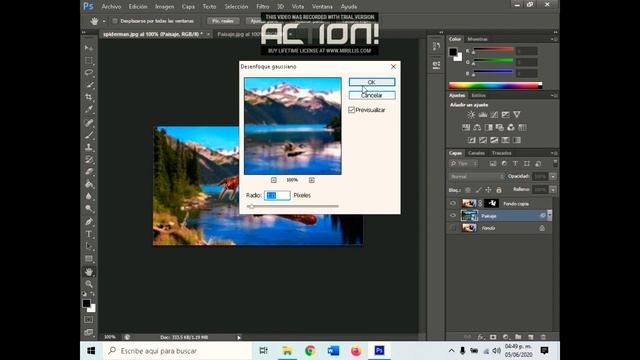Add a Curves adjustment

point(494,115)
